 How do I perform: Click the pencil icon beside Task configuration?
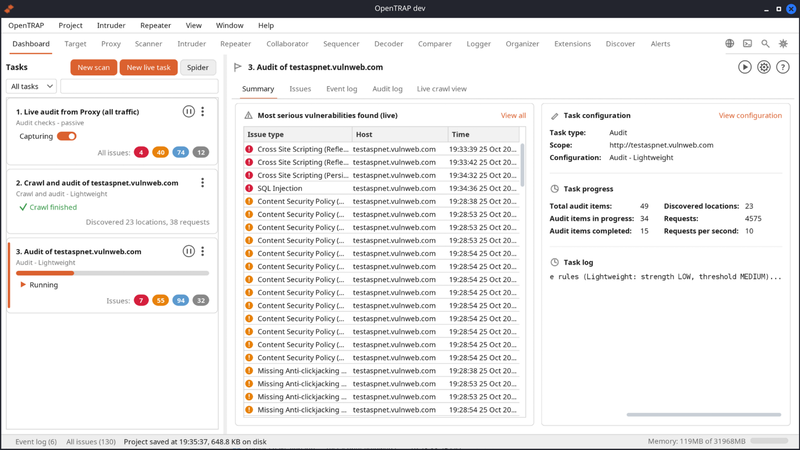555,116
